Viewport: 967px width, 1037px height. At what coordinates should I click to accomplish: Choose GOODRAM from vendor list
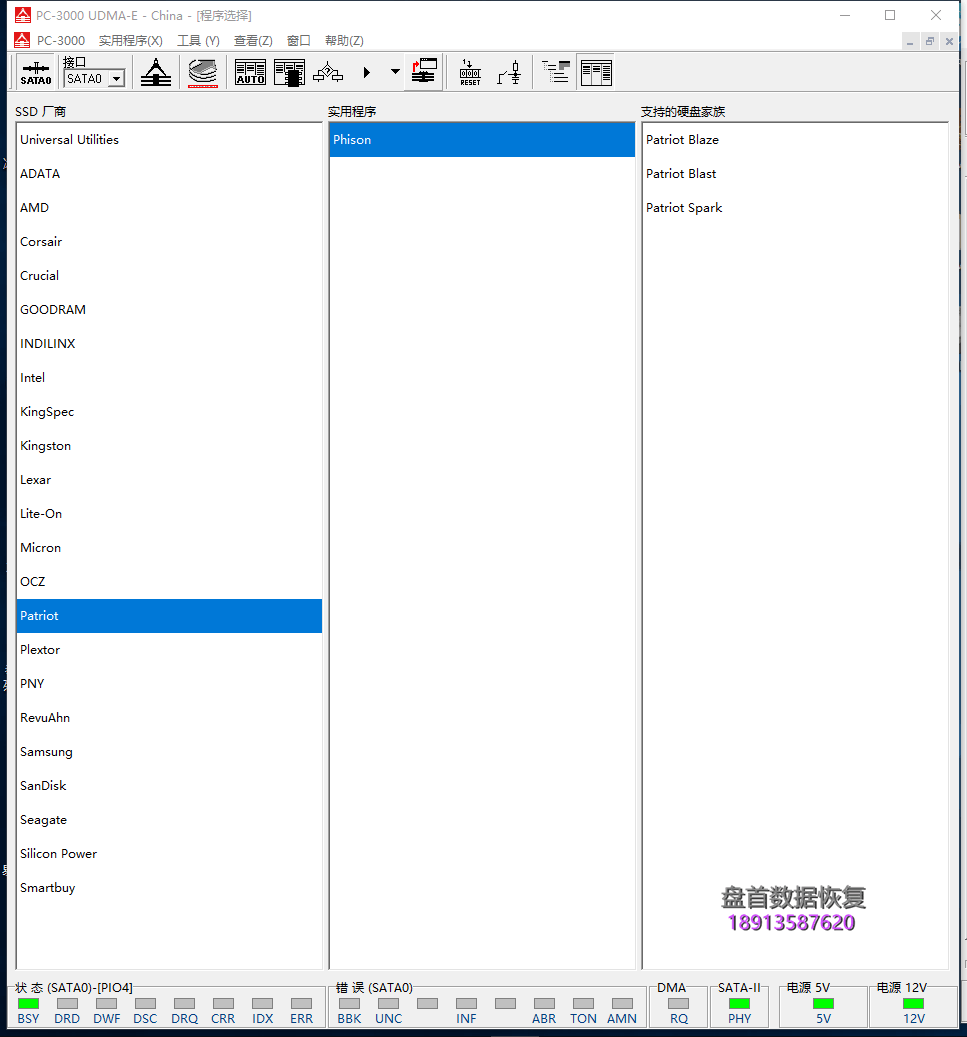tap(169, 310)
